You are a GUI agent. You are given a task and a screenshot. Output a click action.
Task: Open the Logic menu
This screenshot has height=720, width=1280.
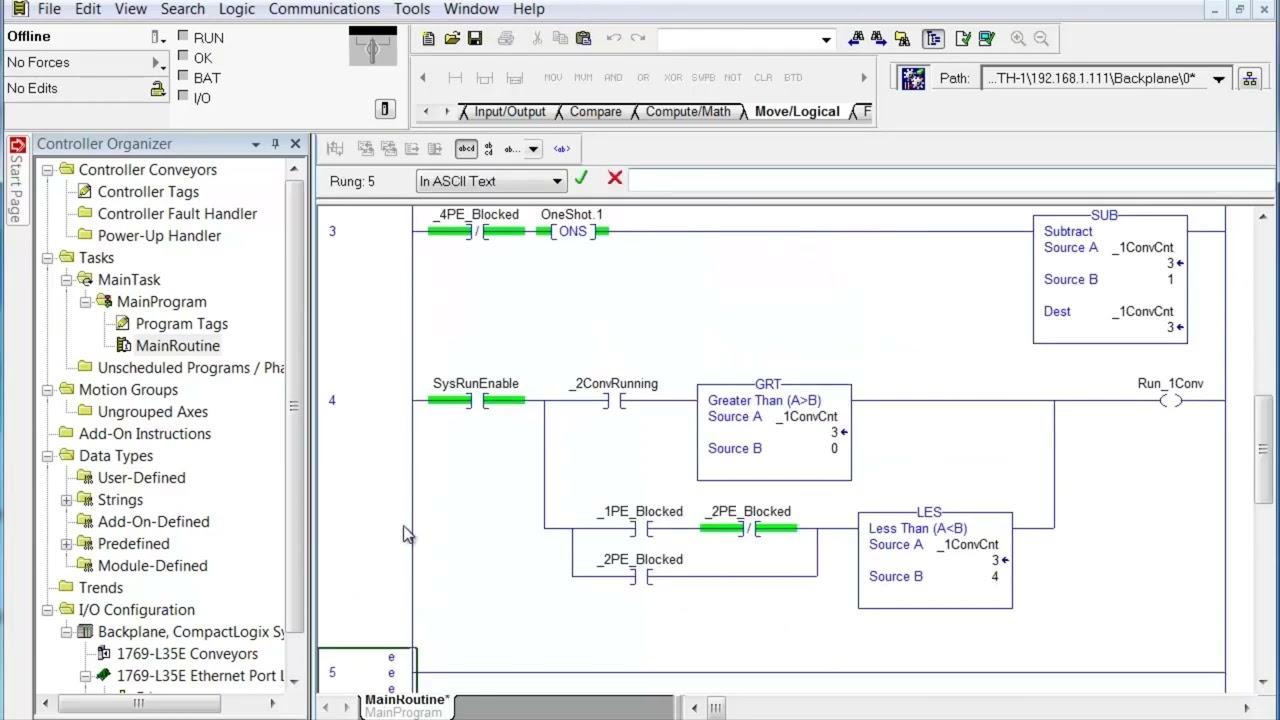click(236, 9)
